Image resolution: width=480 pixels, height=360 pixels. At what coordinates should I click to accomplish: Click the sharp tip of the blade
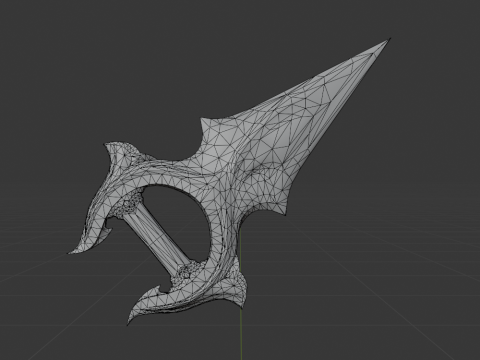(387, 41)
